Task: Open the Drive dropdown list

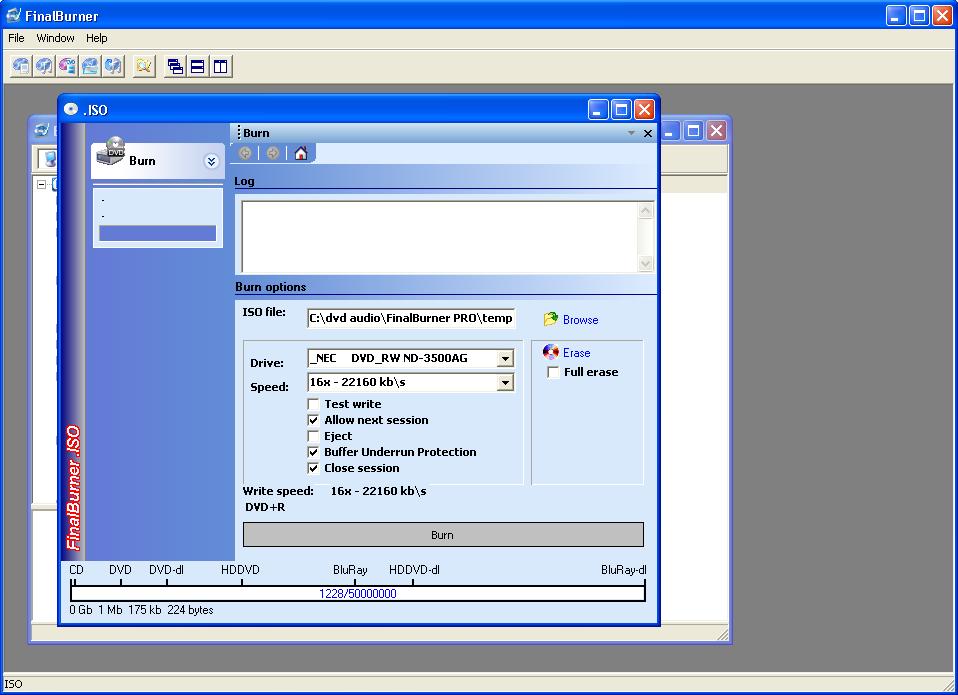Action: (x=505, y=358)
